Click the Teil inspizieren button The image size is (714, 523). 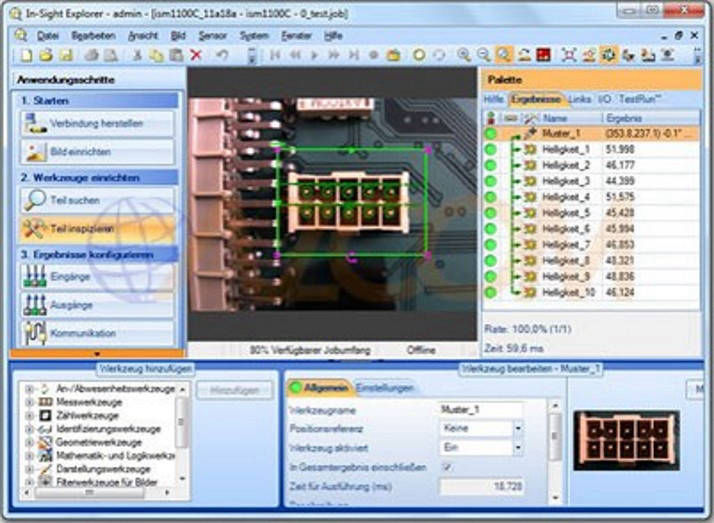(x=97, y=229)
